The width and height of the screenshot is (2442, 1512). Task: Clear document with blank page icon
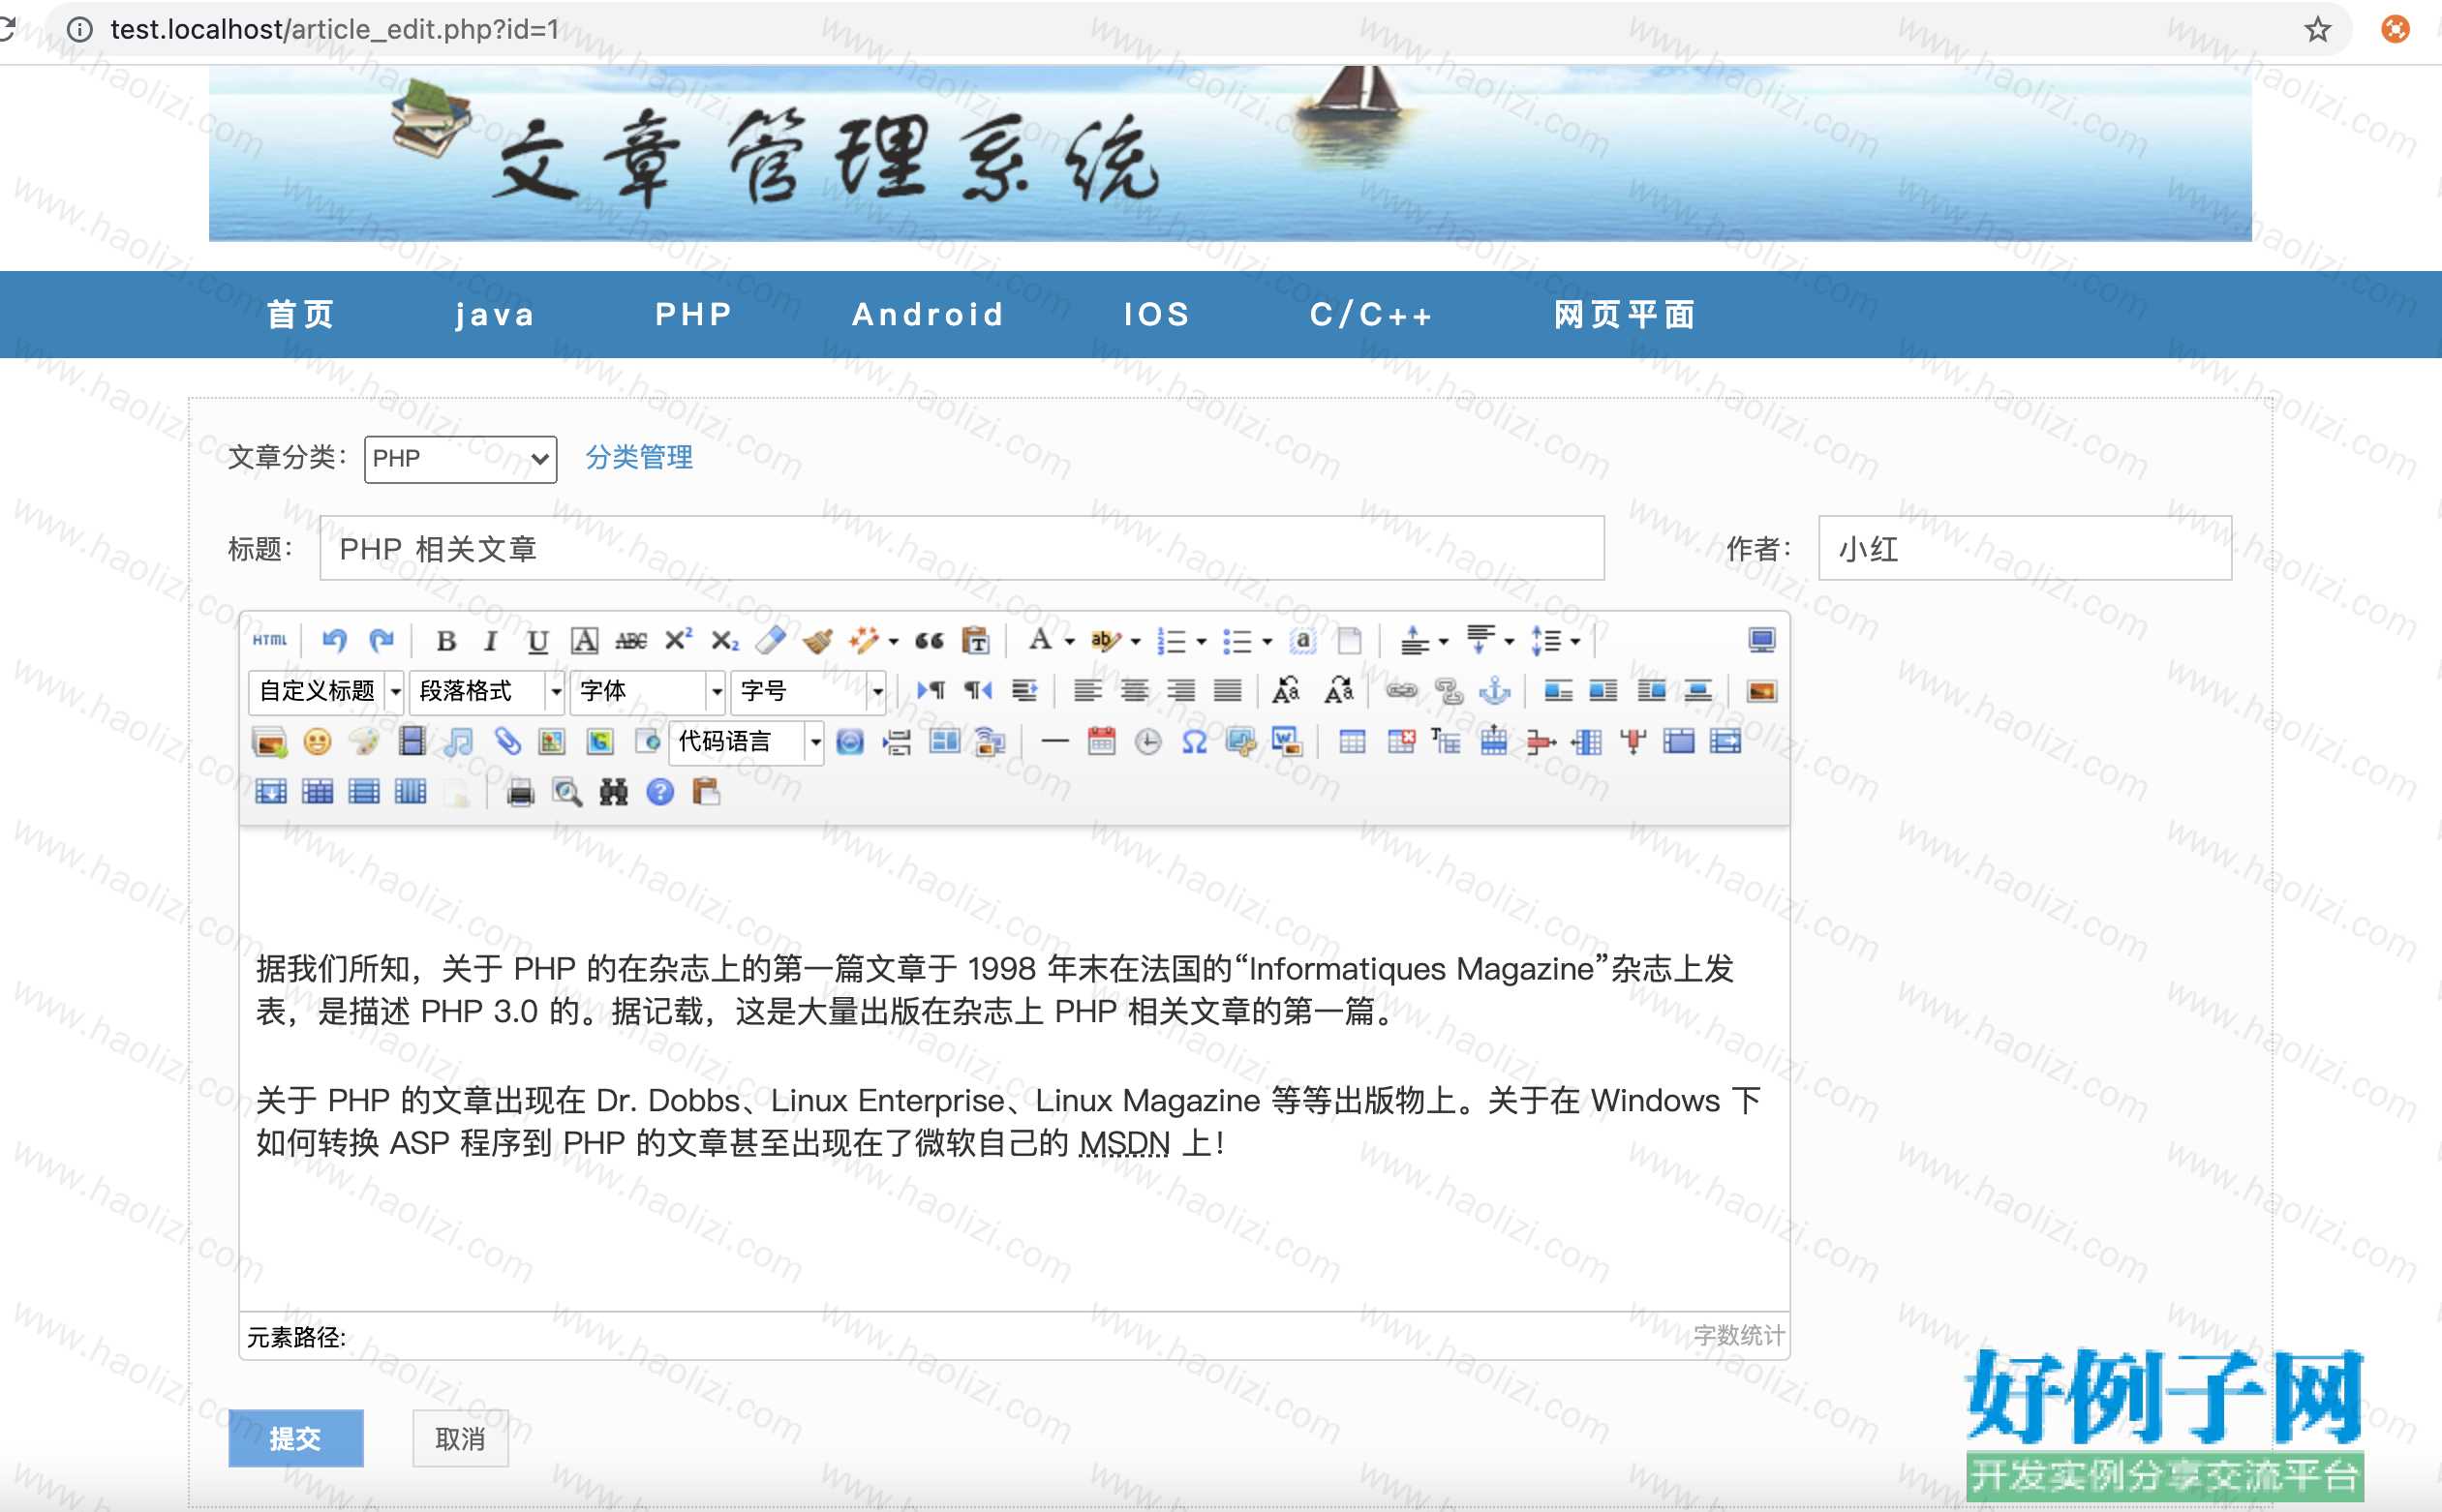(x=1350, y=641)
